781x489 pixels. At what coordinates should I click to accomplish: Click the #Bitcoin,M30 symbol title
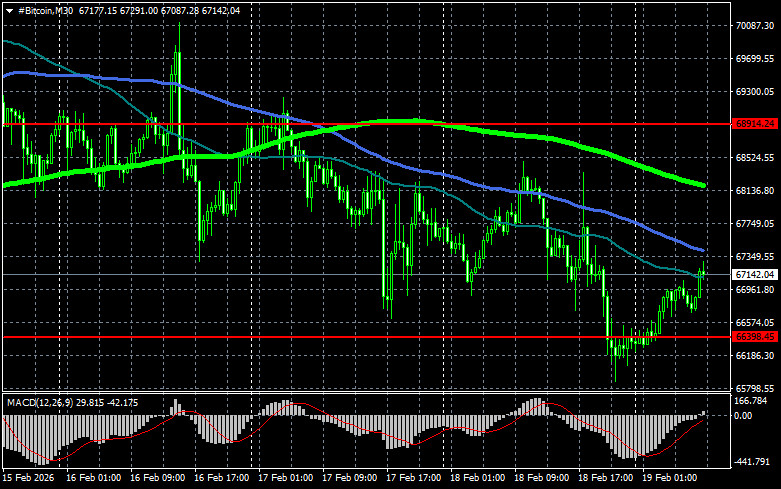tap(45, 10)
